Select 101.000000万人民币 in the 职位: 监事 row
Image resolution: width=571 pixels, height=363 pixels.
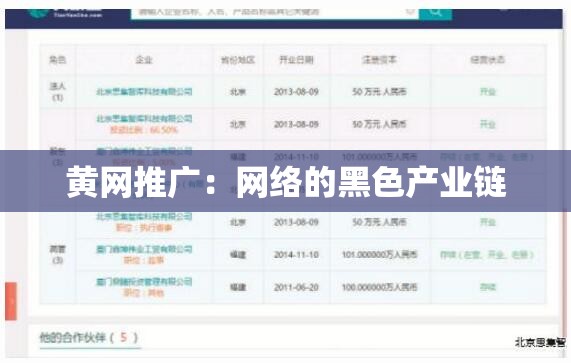(379, 255)
